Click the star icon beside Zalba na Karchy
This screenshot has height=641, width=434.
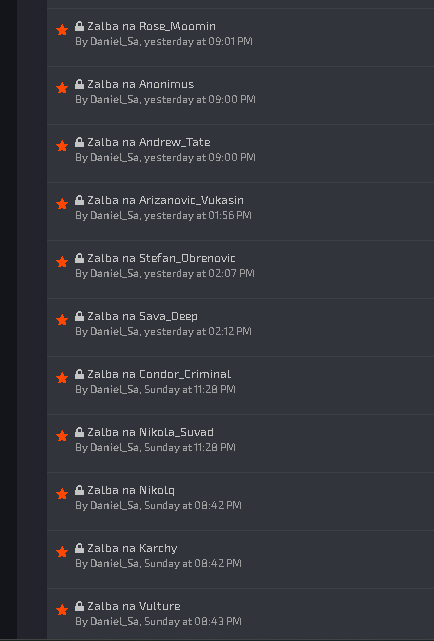point(62,552)
